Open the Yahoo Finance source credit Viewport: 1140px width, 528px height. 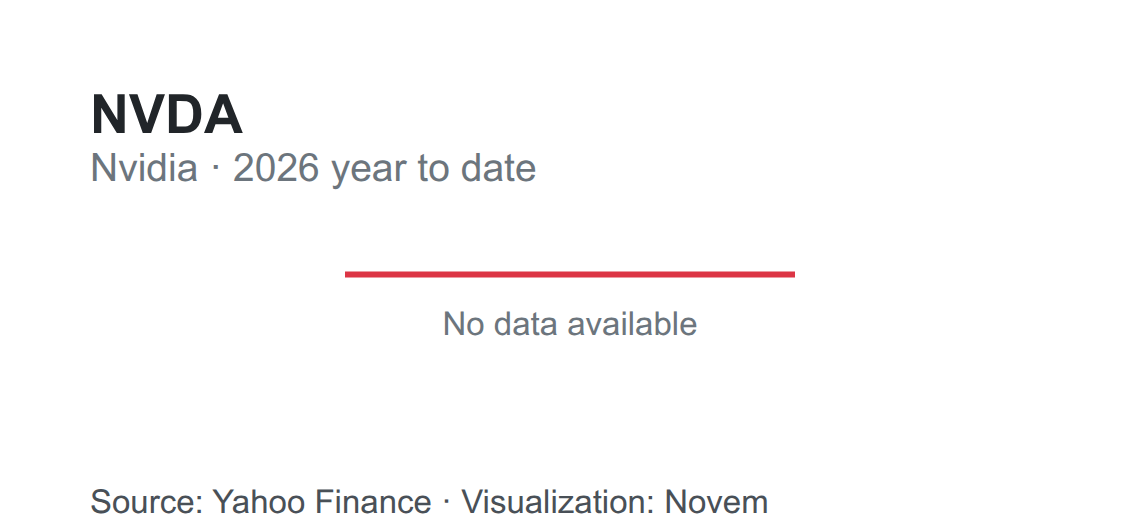321,503
